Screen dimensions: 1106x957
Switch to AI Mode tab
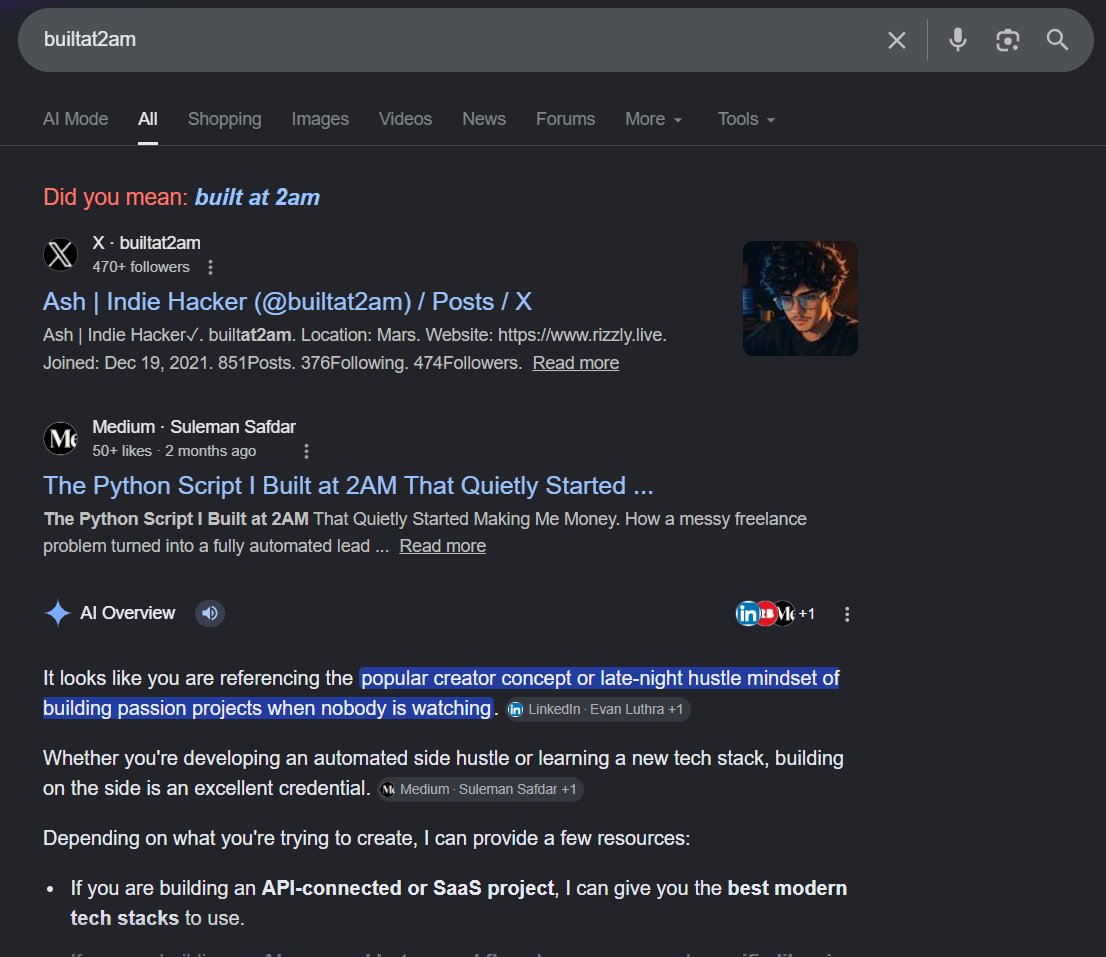coord(75,119)
